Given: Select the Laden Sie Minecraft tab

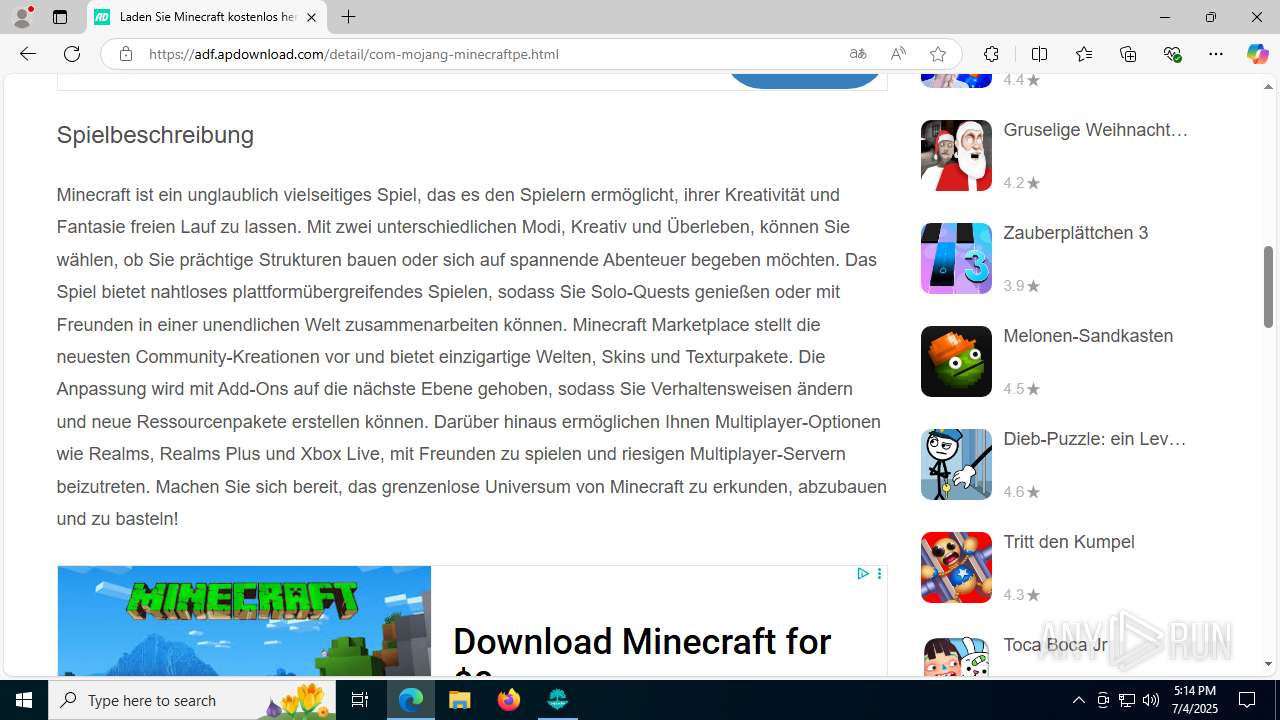Looking at the screenshot, I should click(207, 17).
